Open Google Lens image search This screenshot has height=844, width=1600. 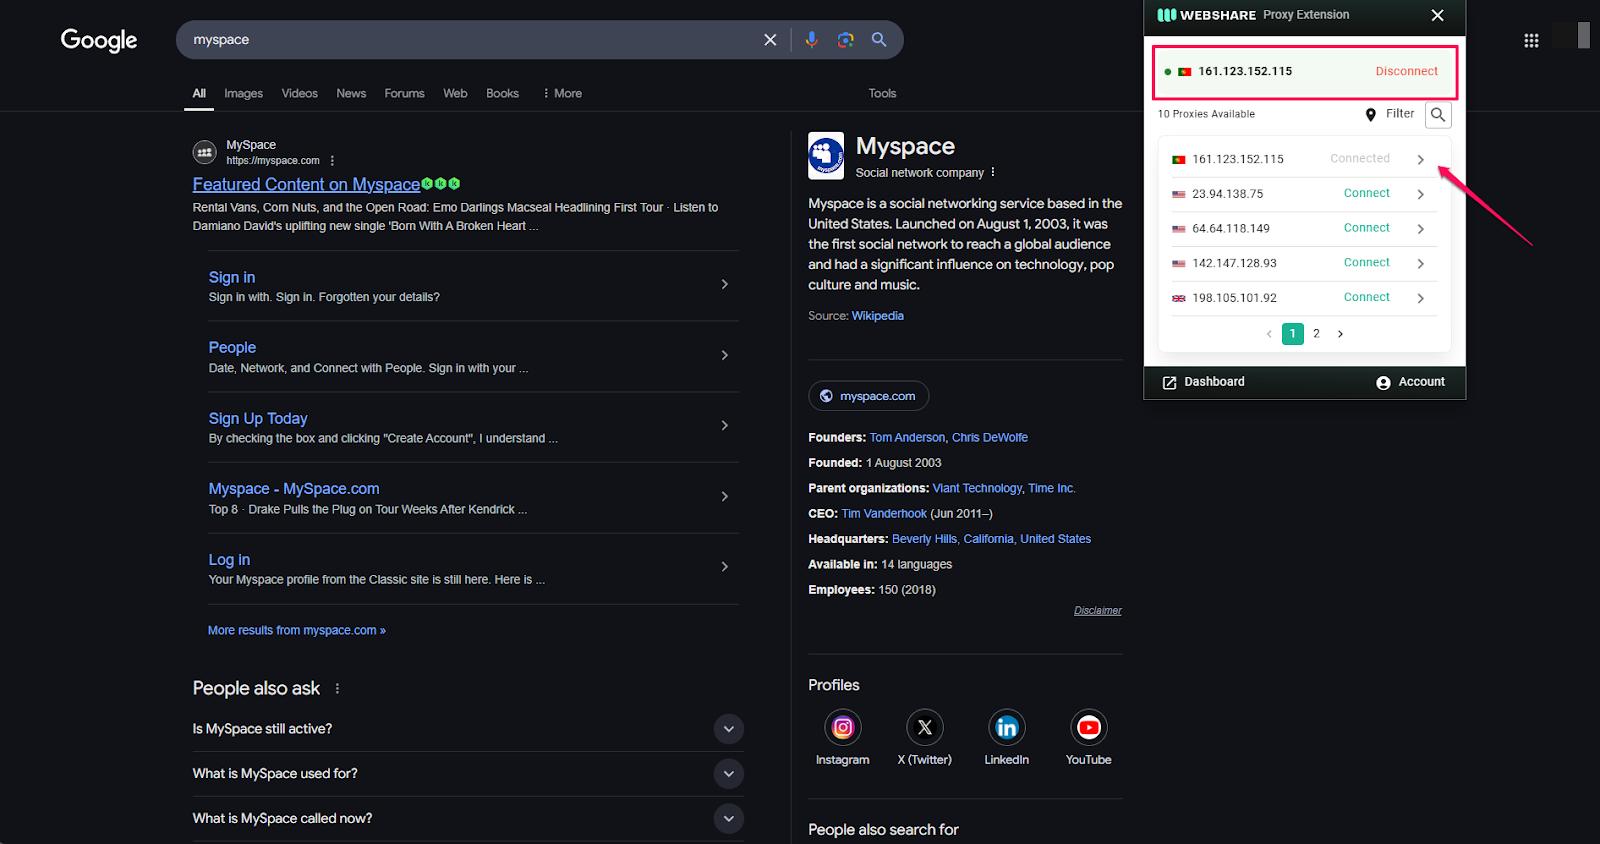point(845,40)
